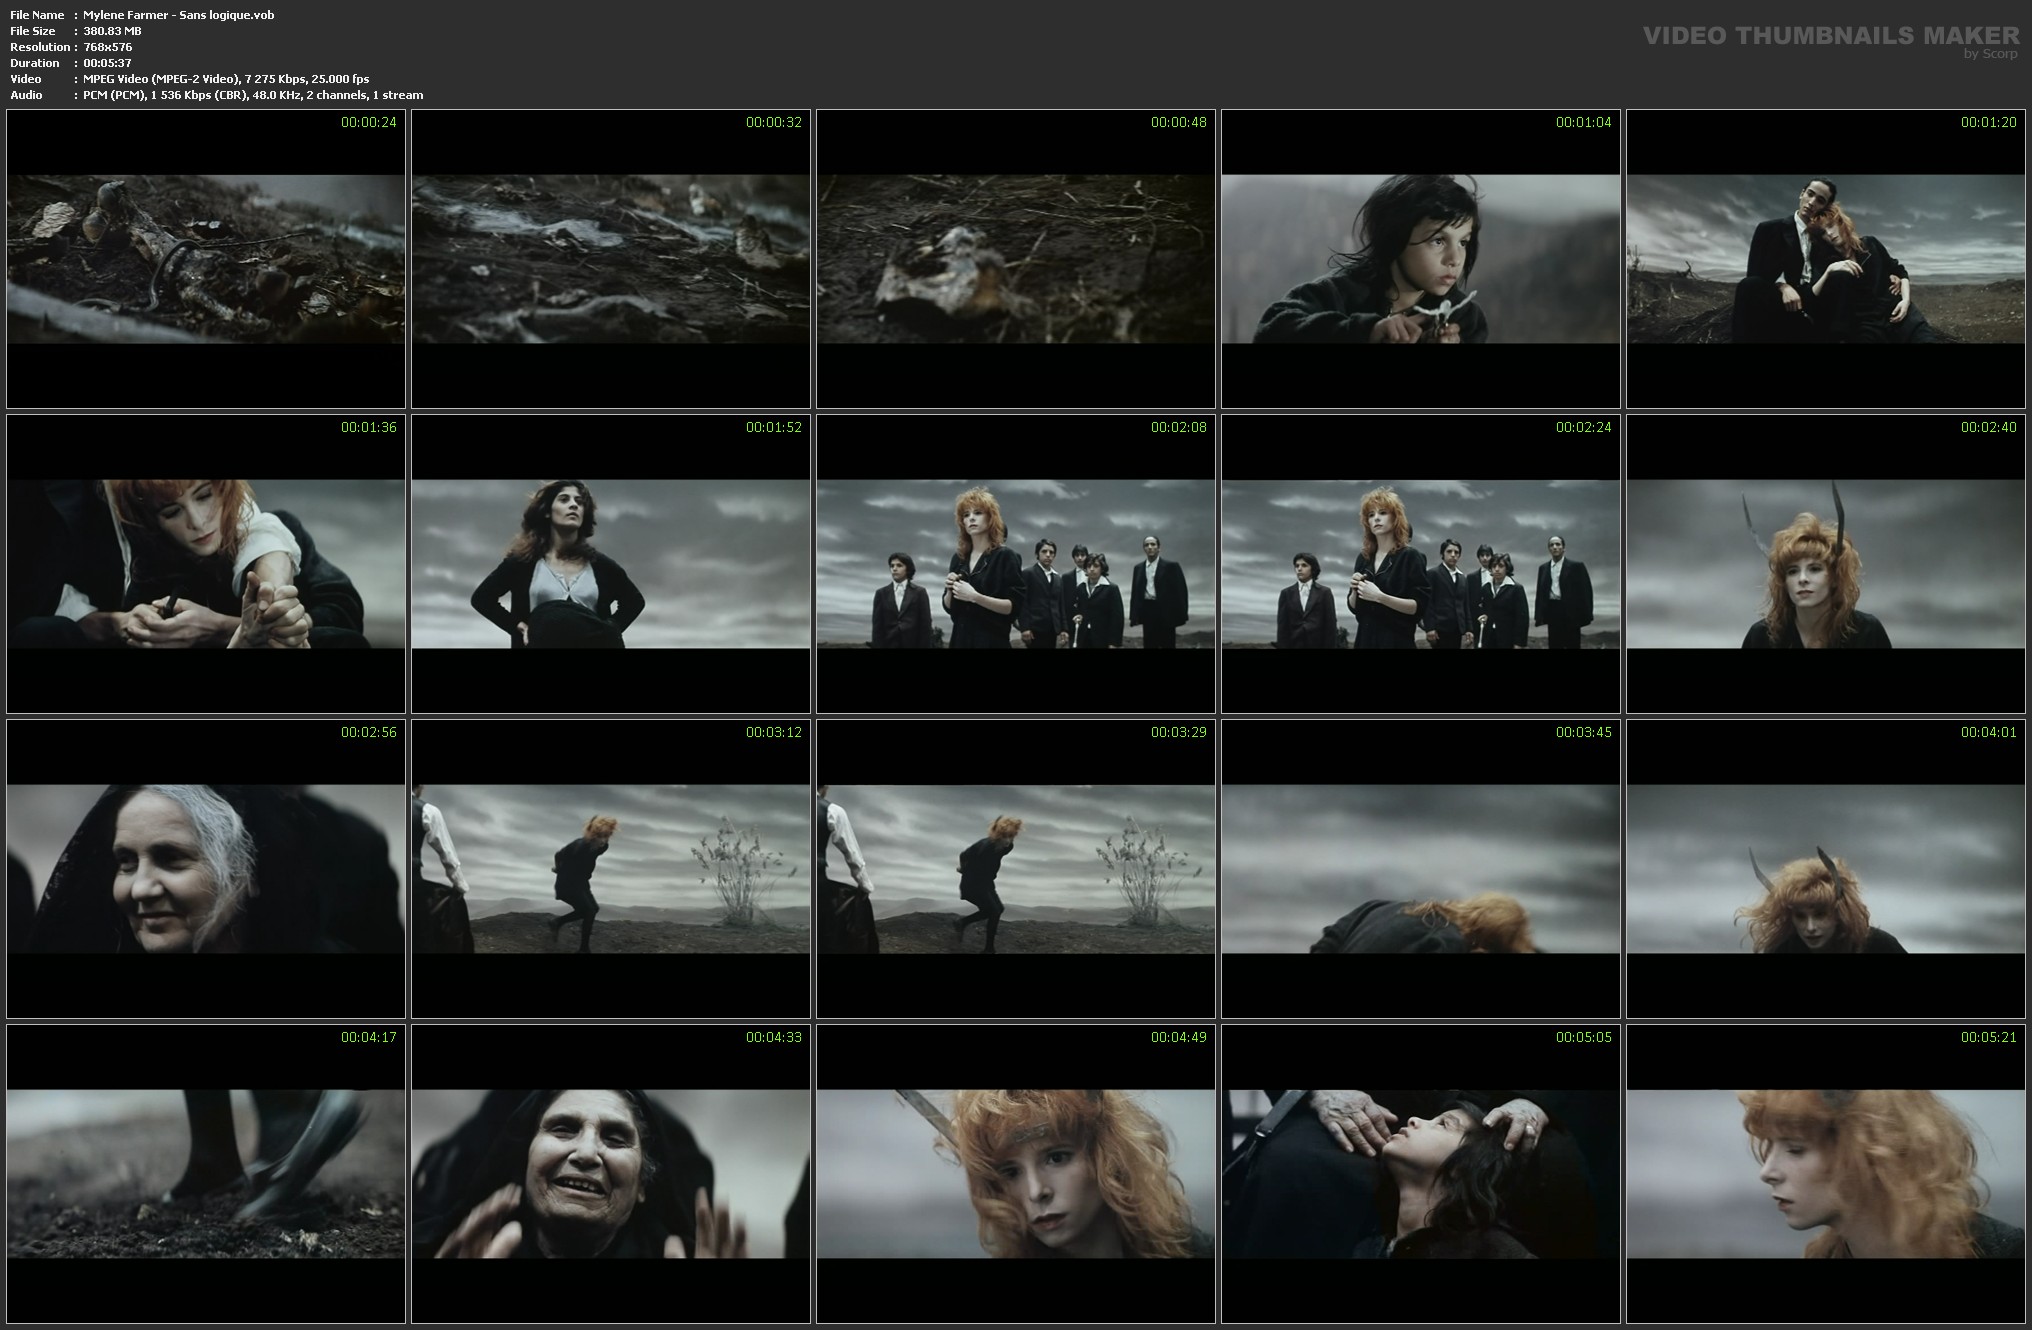Click the timestamp label '00:03:29'
The image size is (2032, 1330).
click(1179, 732)
